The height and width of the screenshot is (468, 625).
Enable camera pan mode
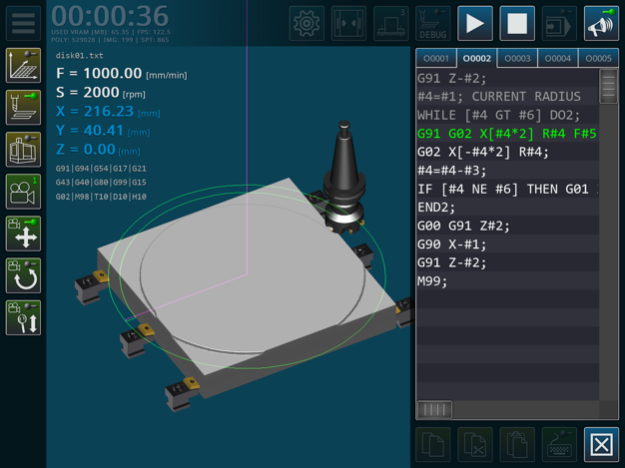pos(23,234)
